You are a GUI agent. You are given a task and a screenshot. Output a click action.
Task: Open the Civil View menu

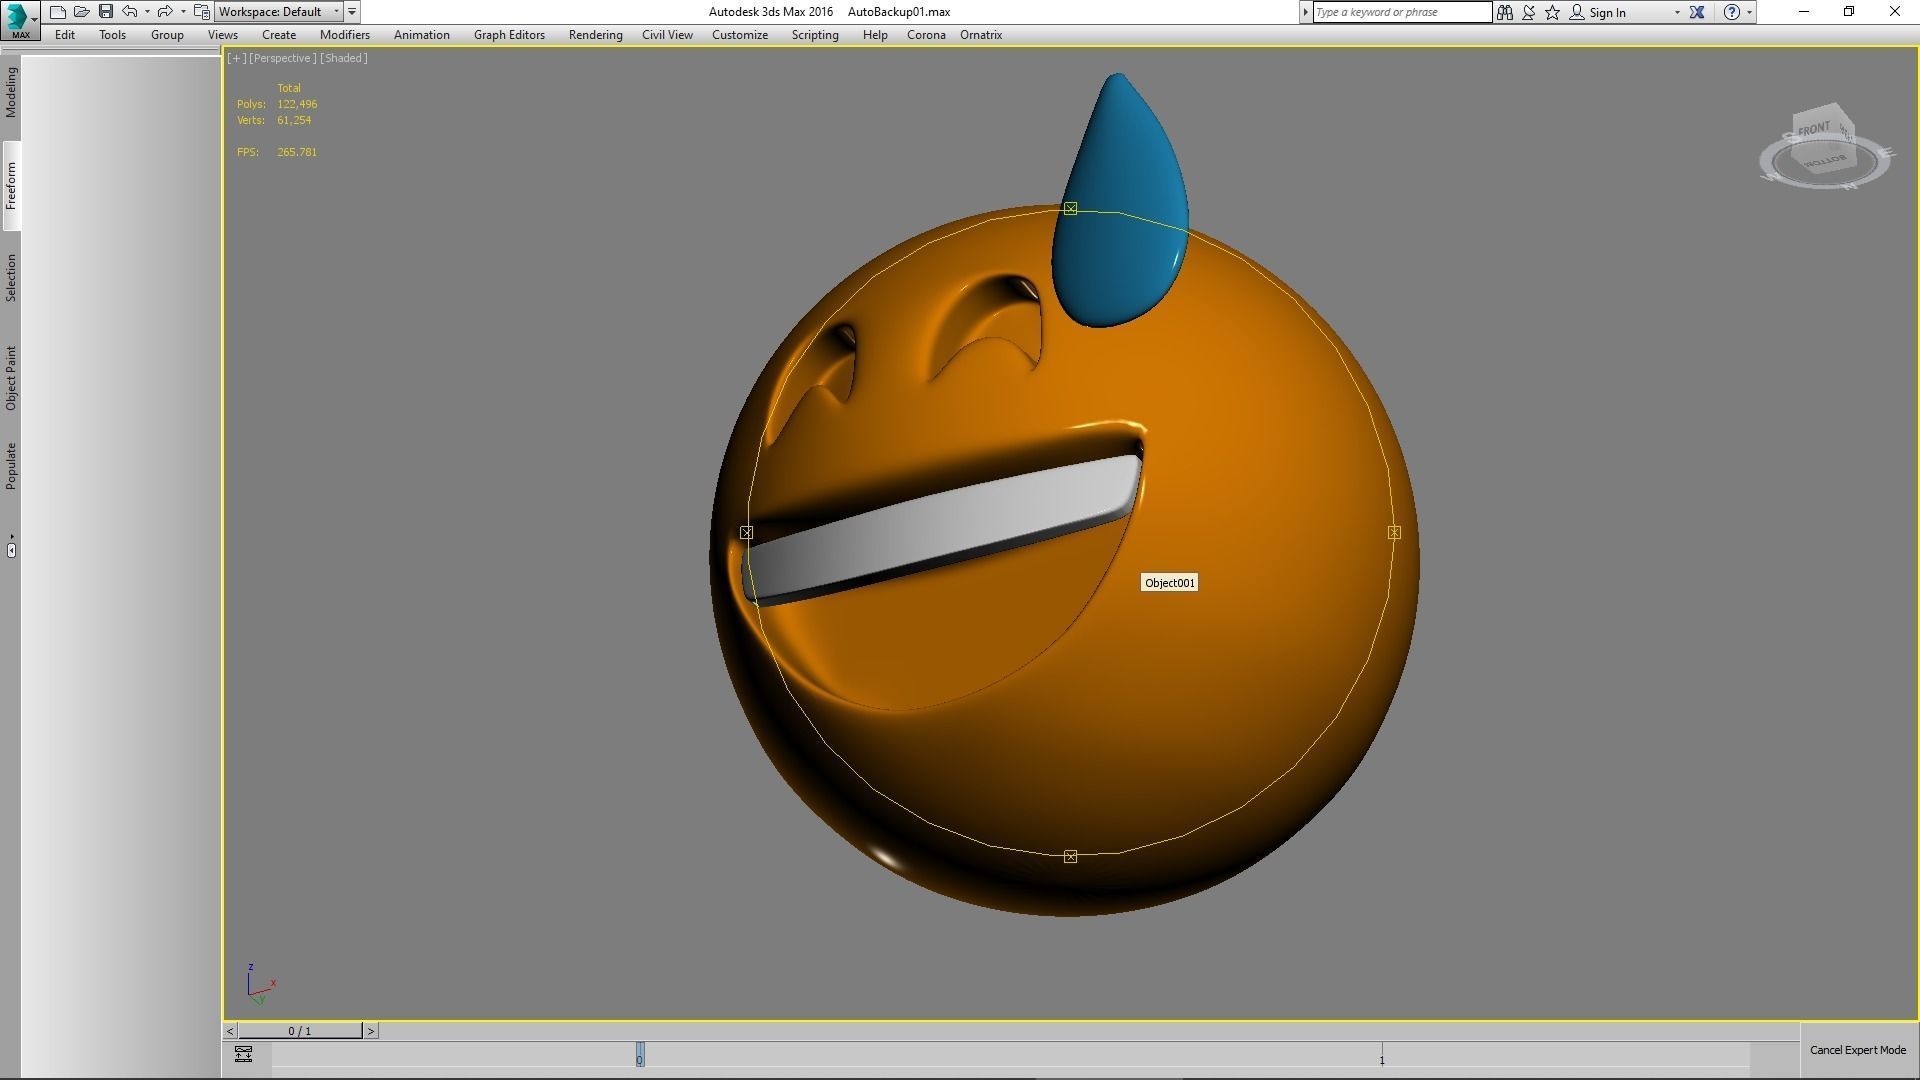tap(667, 35)
